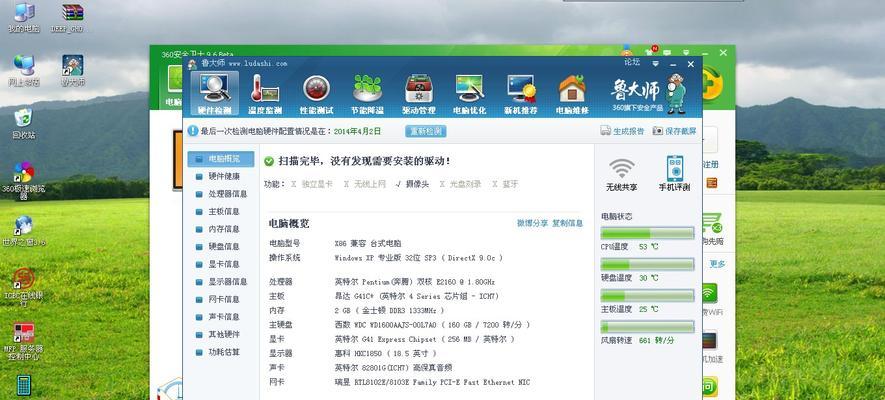This screenshot has height=400, width=885.
Task: Open ICBC在线银行 desktop shortcut
Action: point(24,287)
